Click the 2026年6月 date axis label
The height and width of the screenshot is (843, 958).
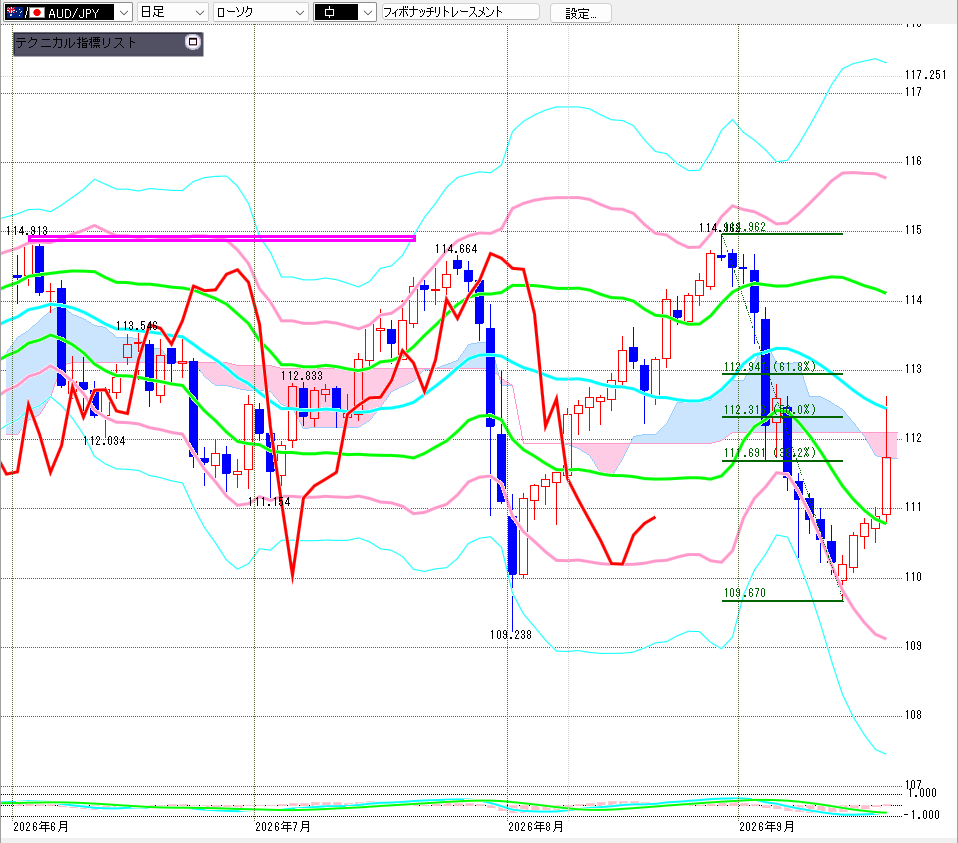[x=41, y=827]
